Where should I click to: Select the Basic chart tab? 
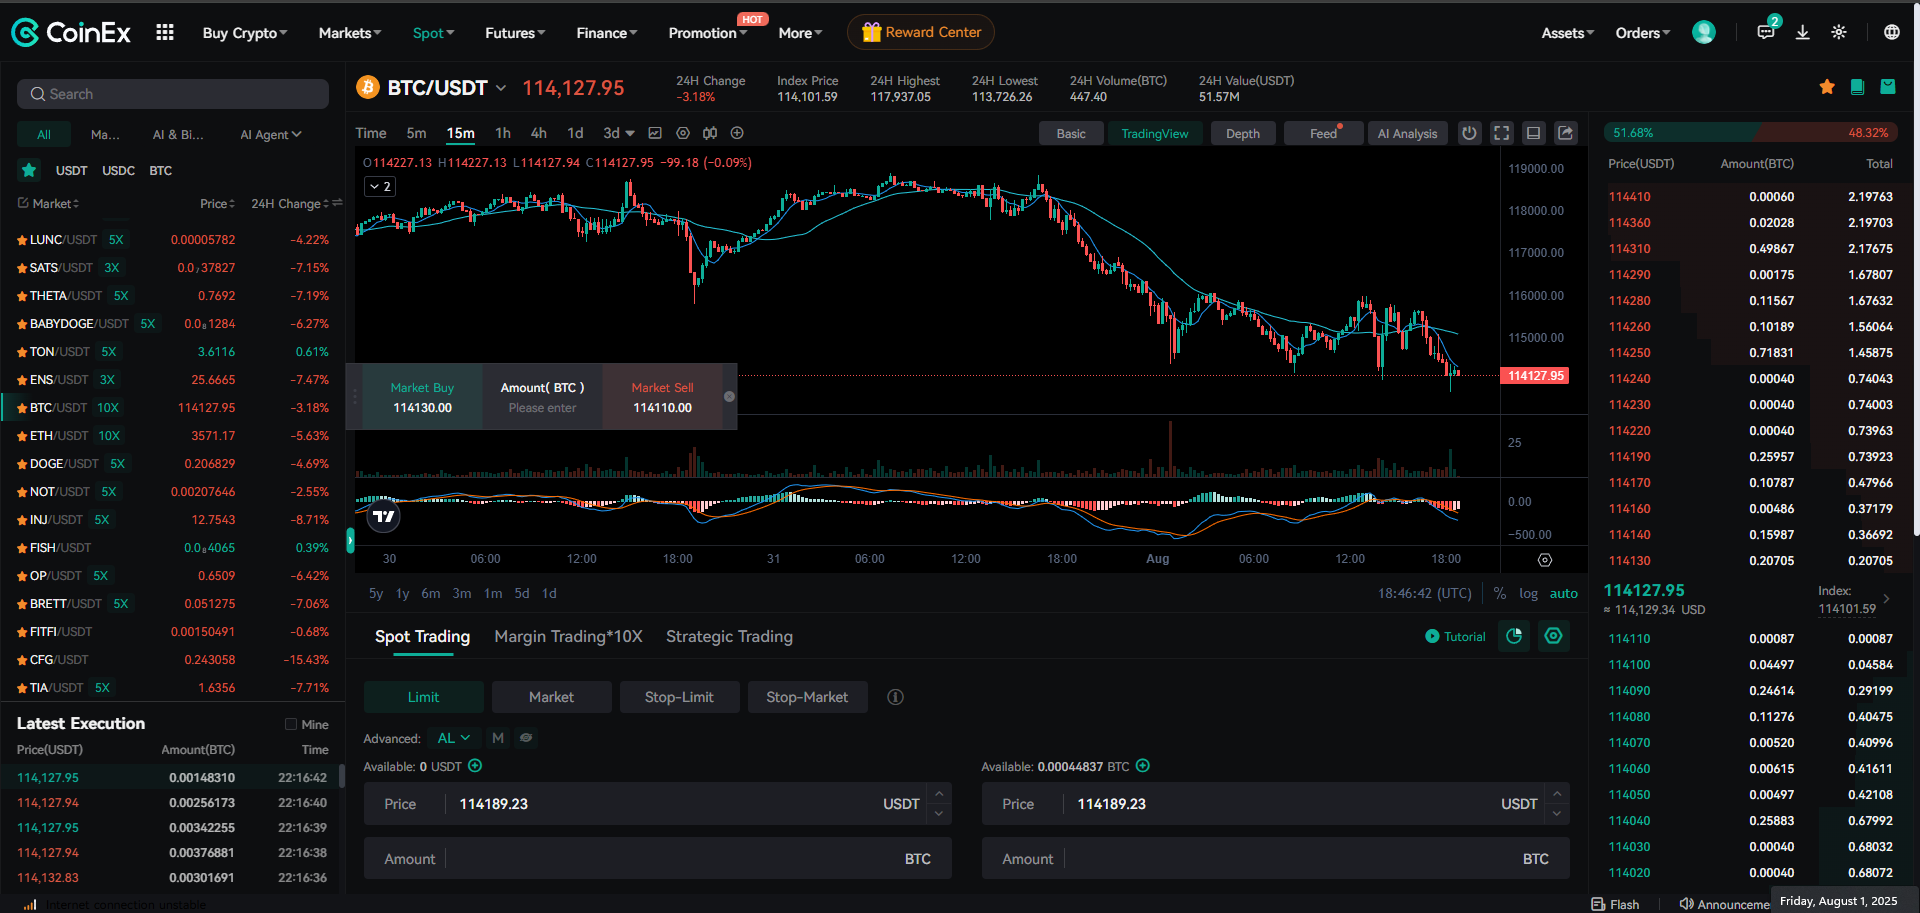pos(1071,133)
